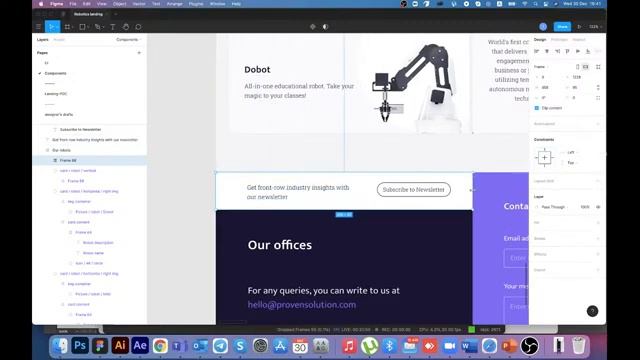Select landscape frame orientation

click(x=586, y=67)
